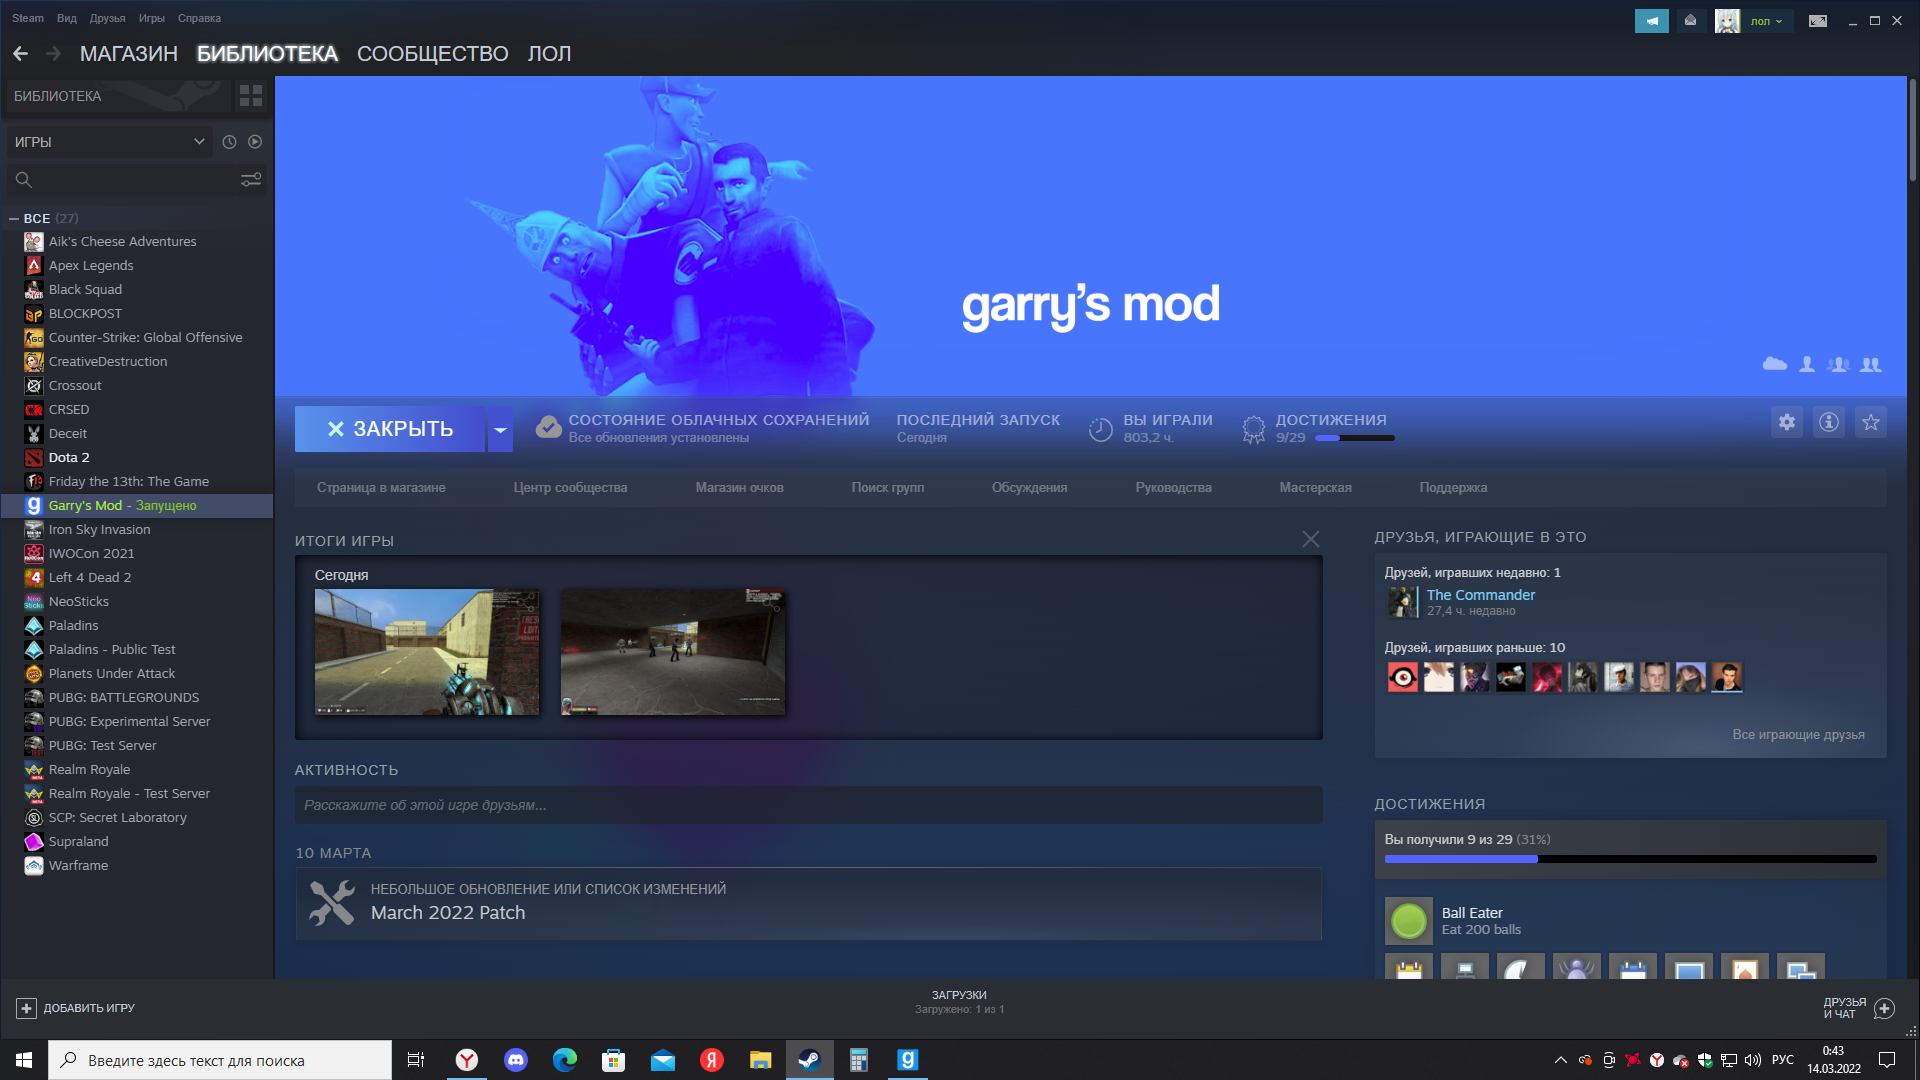The height and width of the screenshot is (1080, 1920).
Task: Click achievements progress bar in header
Action: [x=1355, y=438]
